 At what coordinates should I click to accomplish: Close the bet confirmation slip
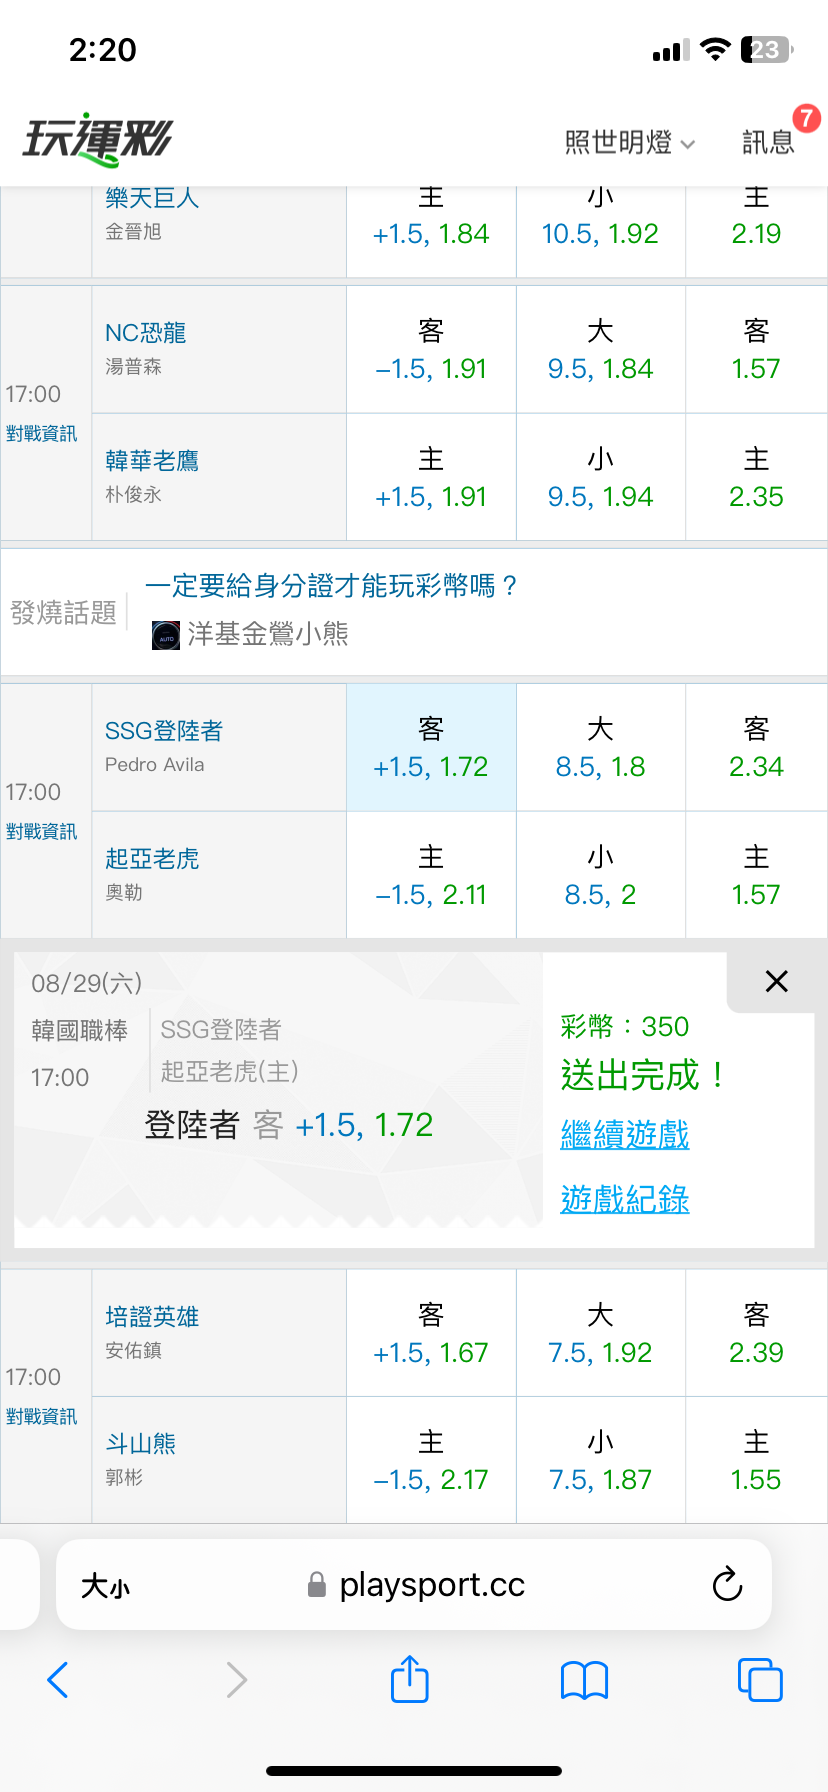pyautogui.click(x=777, y=981)
